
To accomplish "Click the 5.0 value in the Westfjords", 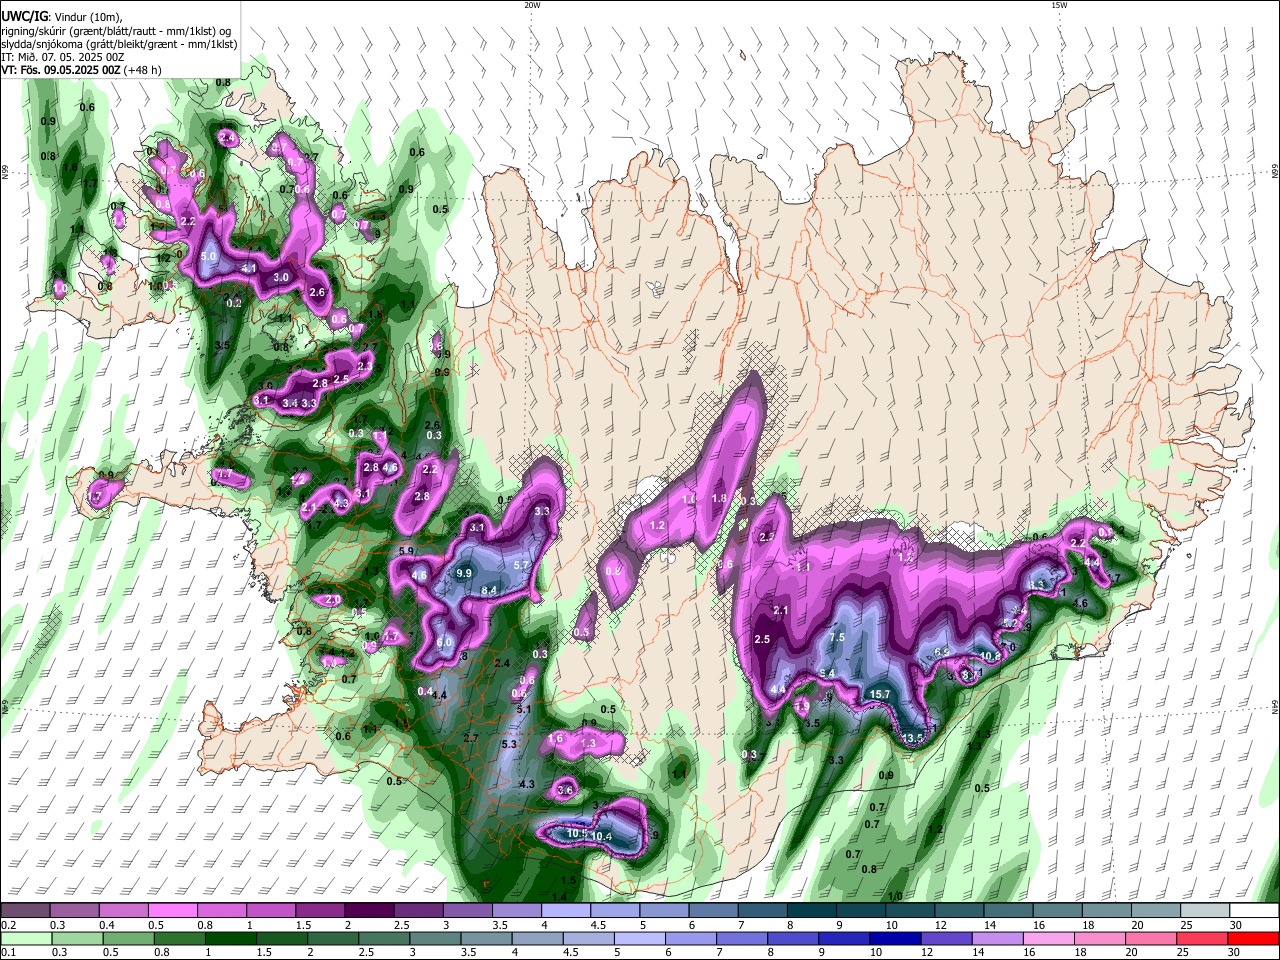I will 208,257.
